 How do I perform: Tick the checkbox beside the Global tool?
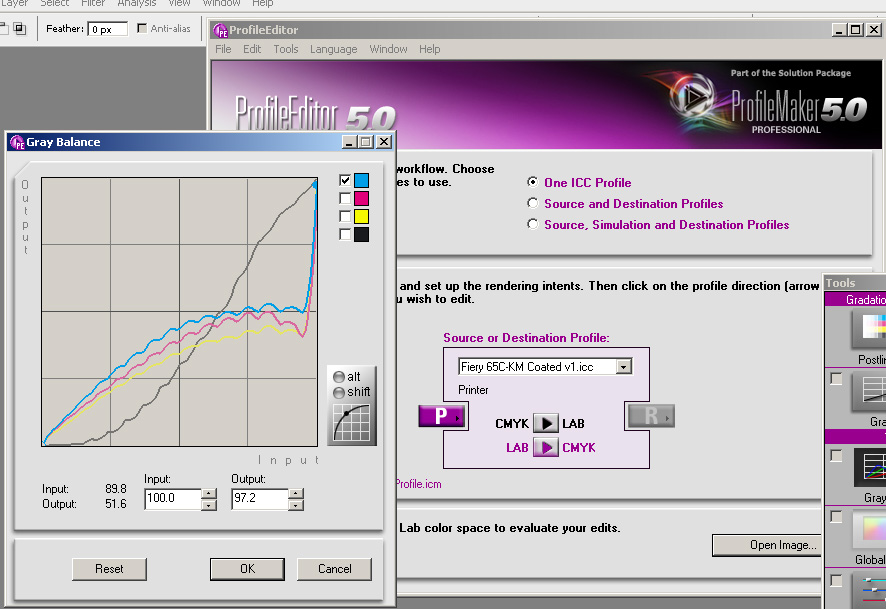tap(836, 517)
